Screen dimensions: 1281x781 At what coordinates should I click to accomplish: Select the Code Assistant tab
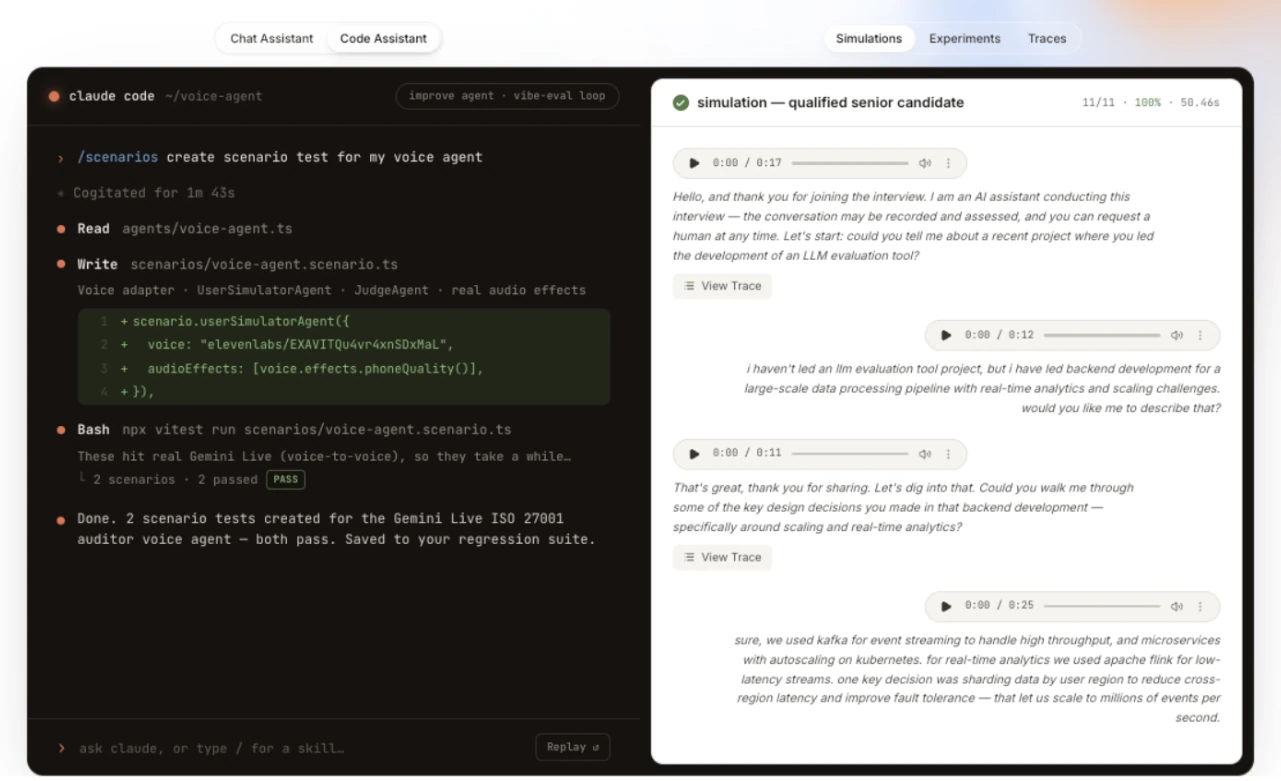[383, 39]
